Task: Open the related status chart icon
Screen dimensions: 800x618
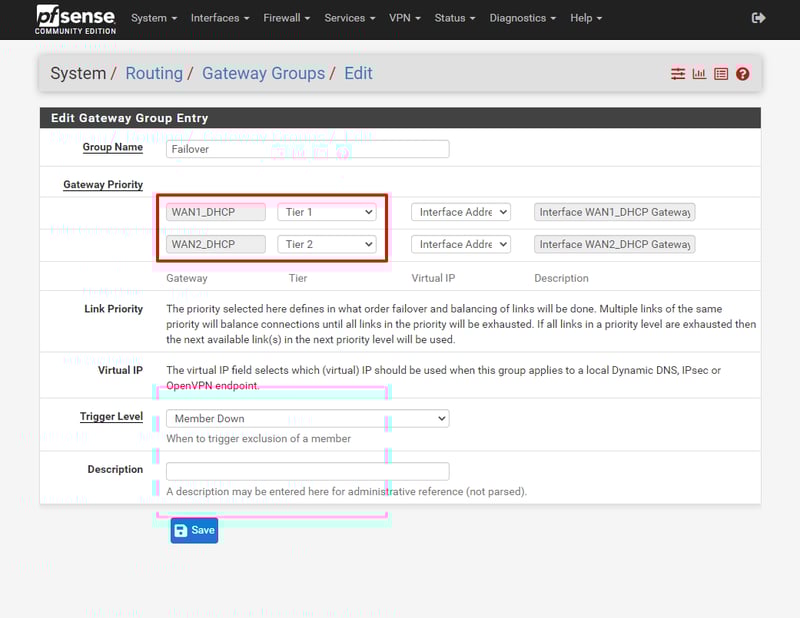Action: click(699, 74)
